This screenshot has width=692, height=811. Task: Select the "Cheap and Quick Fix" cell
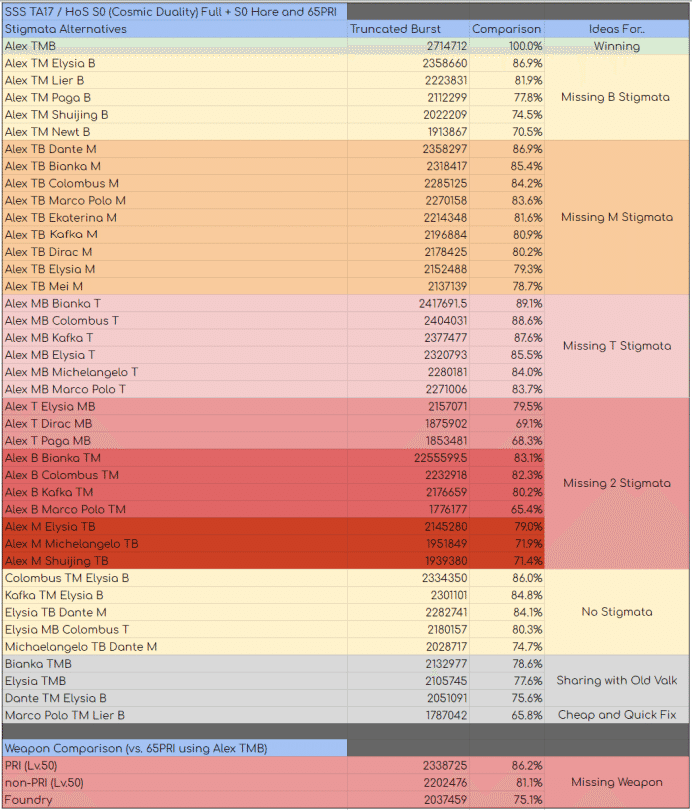click(x=616, y=715)
